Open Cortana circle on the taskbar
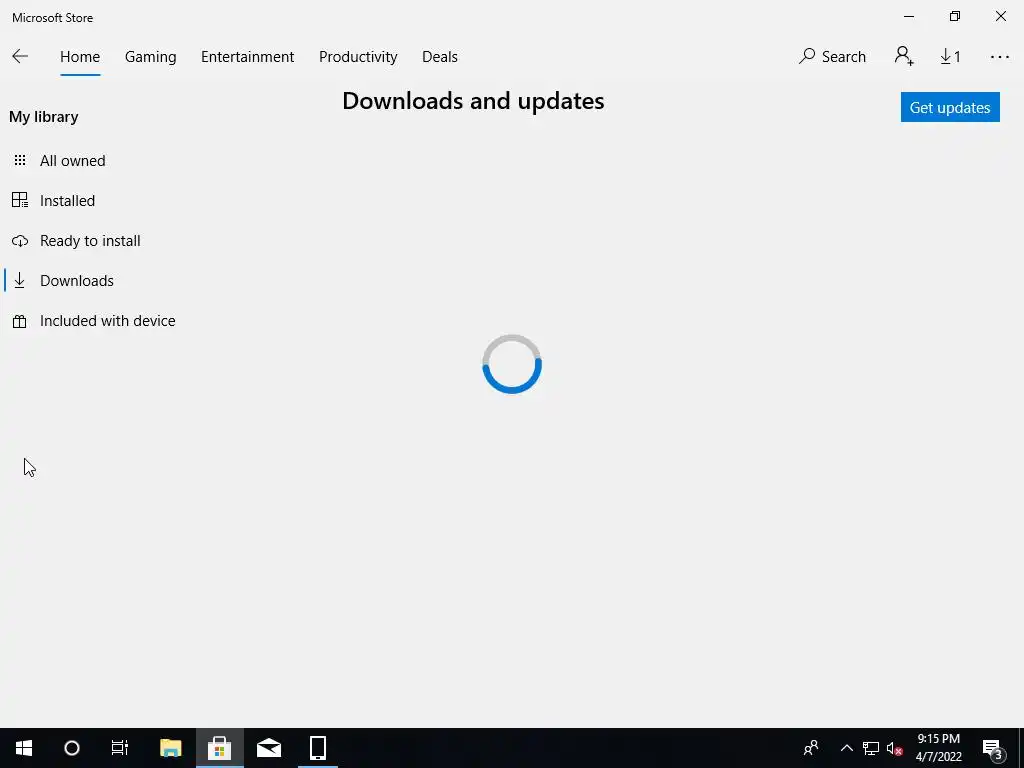Image resolution: width=1024 pixels, height=768 pixels. (72, 748)
